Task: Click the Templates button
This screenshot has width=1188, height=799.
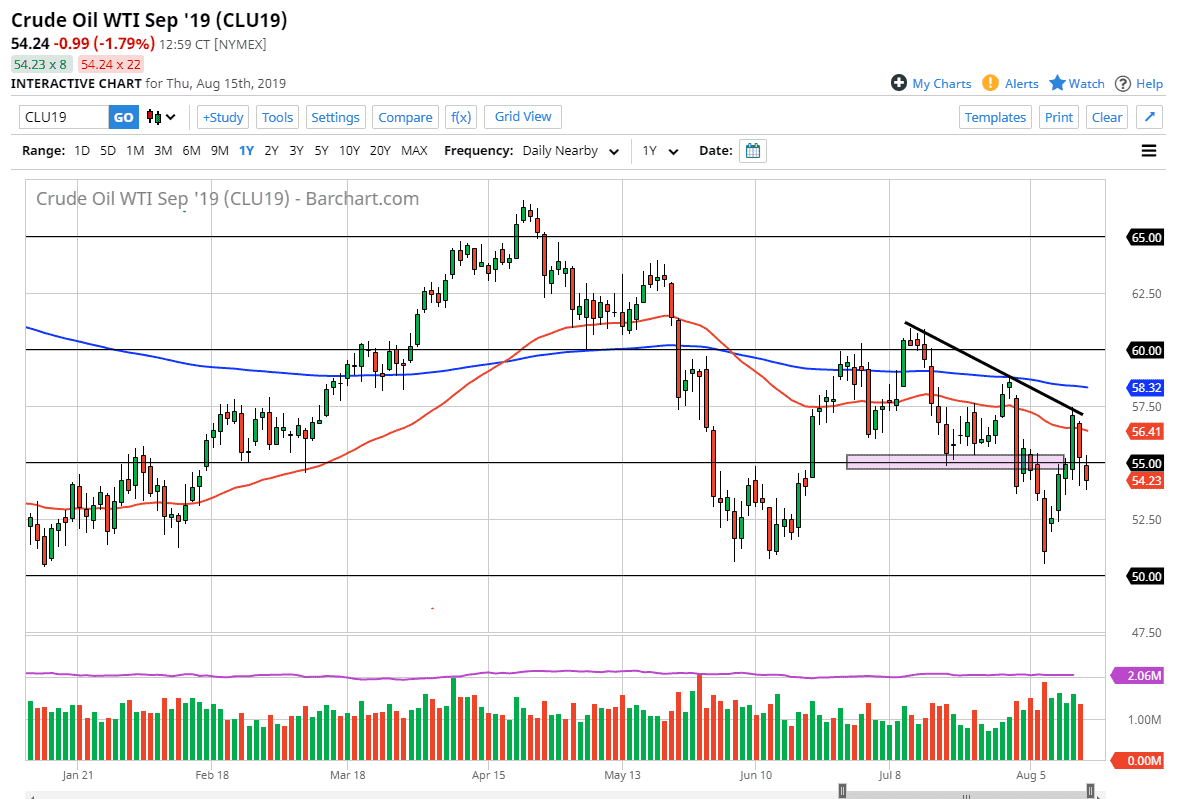Action: pyautogui.click(x=995, y=117)
